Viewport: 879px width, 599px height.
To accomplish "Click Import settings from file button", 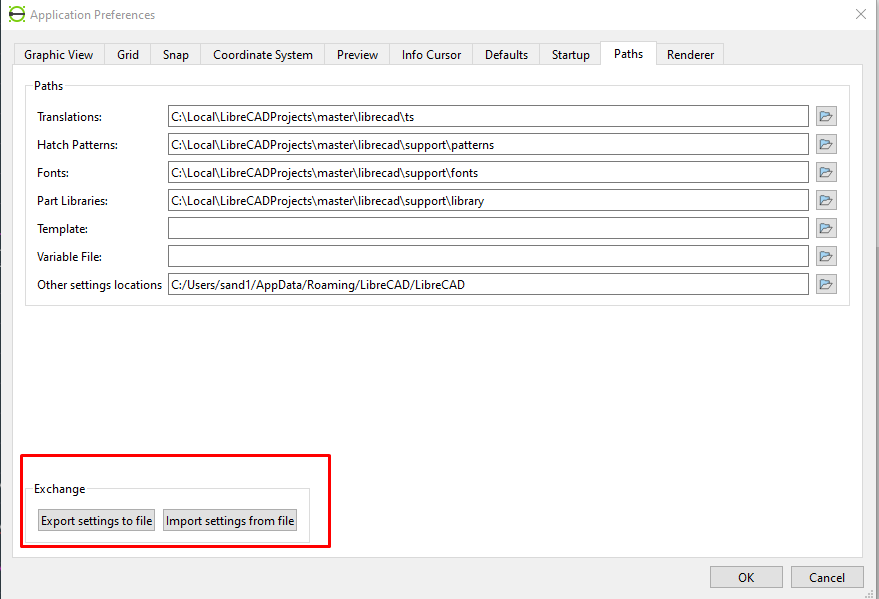I will pyautogui.click(x=230, y=521).
